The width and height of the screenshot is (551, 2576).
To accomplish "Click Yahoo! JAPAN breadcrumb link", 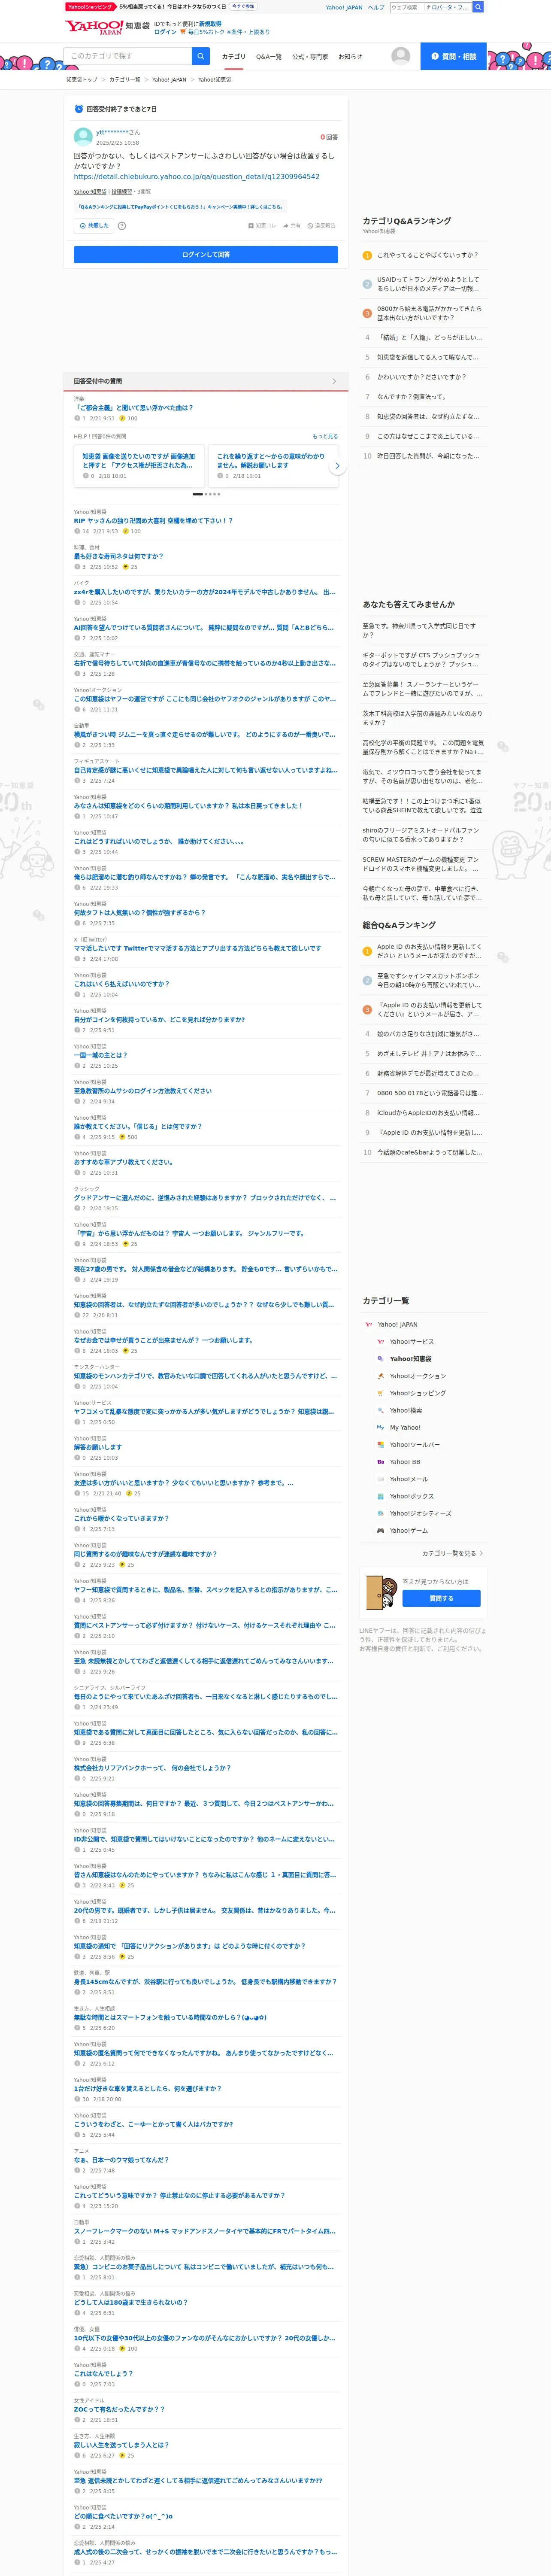I will (169, 79).
